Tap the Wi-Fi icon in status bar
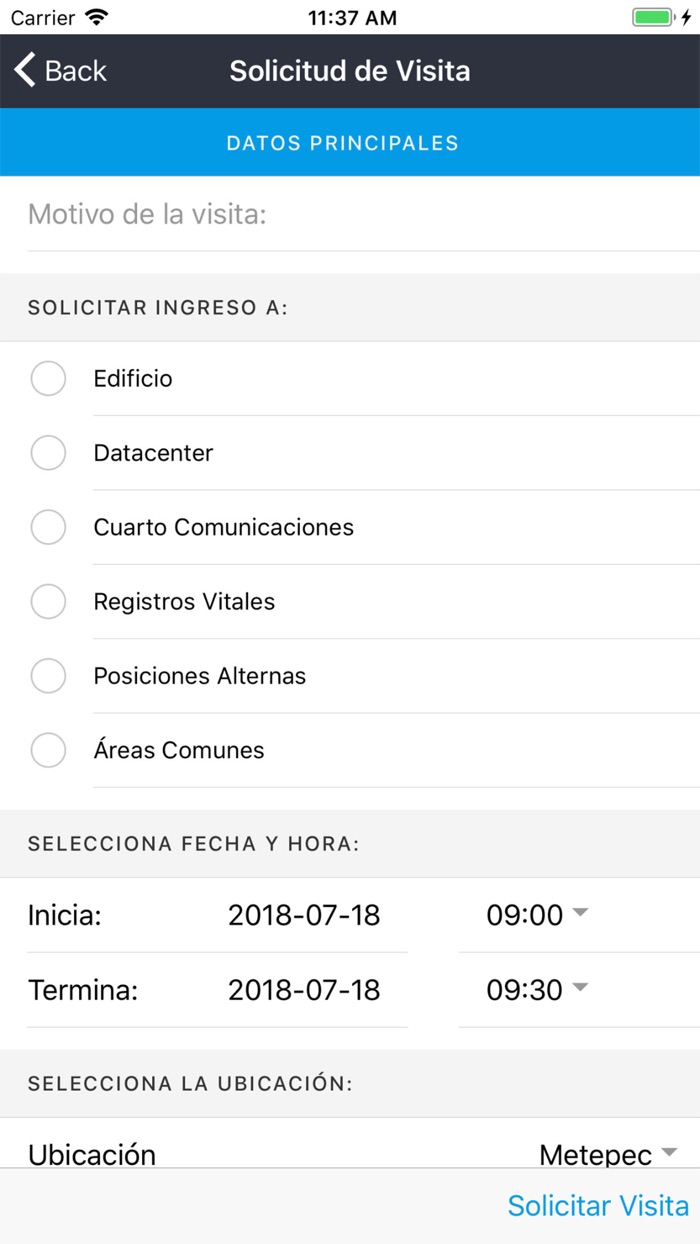 pos(97,18)
